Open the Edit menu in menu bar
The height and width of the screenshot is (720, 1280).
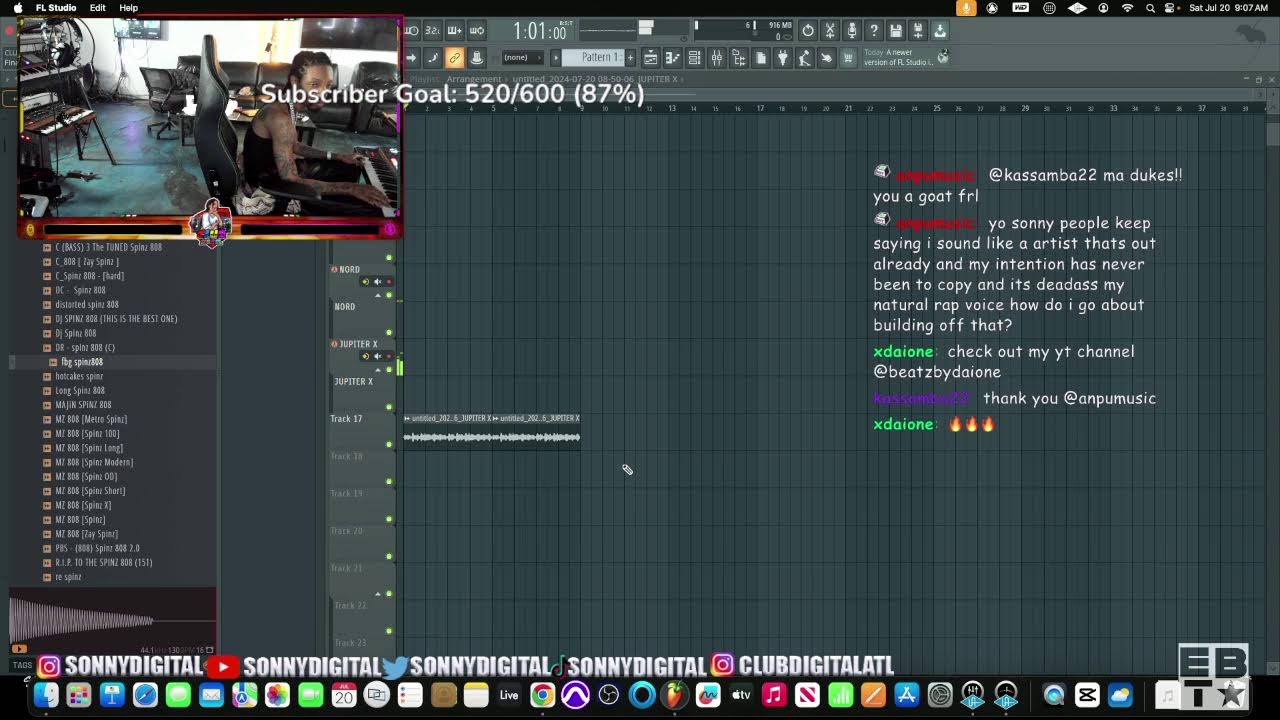coord(98,8)
